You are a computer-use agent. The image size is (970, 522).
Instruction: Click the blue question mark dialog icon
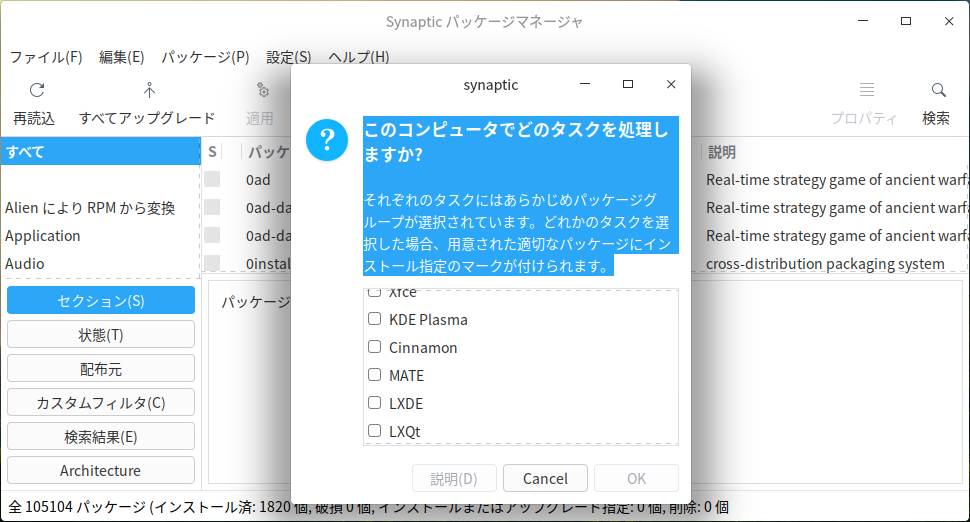pos(327,140)
